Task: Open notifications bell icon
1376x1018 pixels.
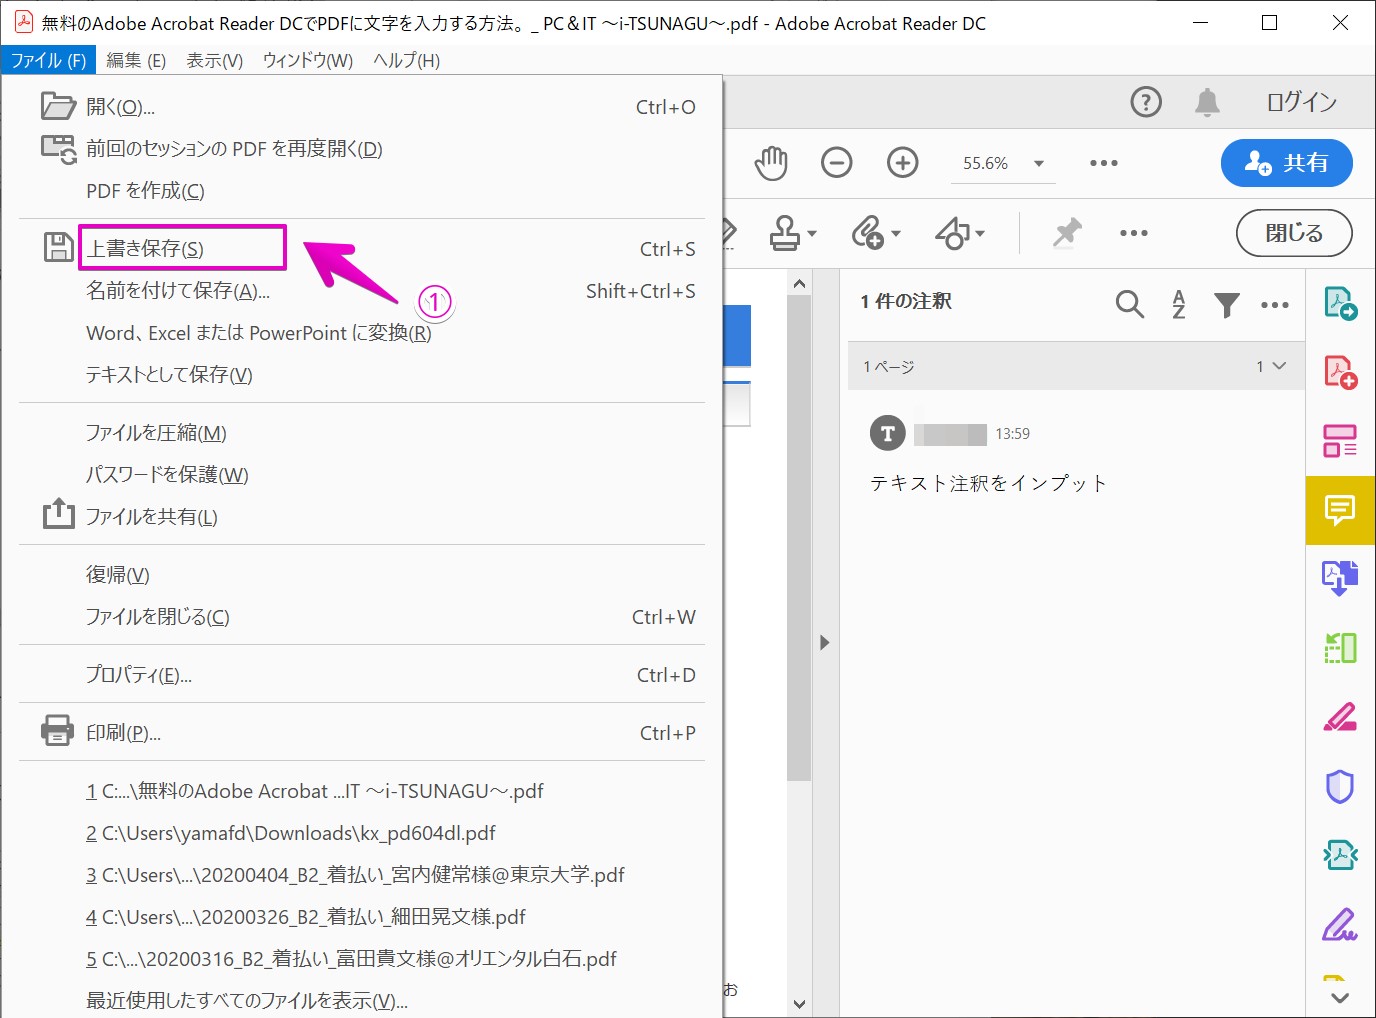Action: pos(1208,102)
